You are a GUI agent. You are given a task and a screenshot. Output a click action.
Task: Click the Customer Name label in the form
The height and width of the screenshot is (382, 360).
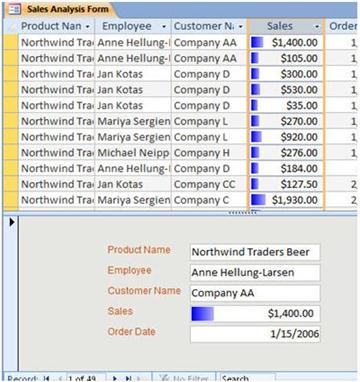point(144,291)
